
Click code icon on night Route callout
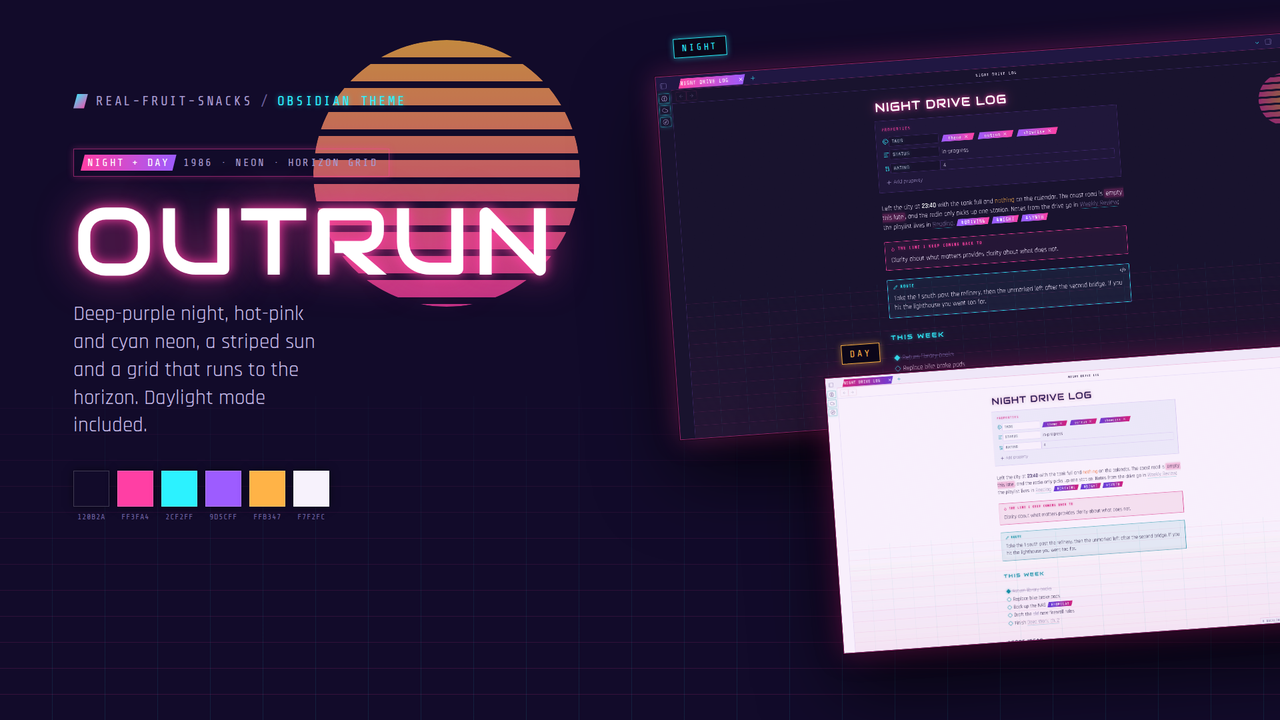1122,270
